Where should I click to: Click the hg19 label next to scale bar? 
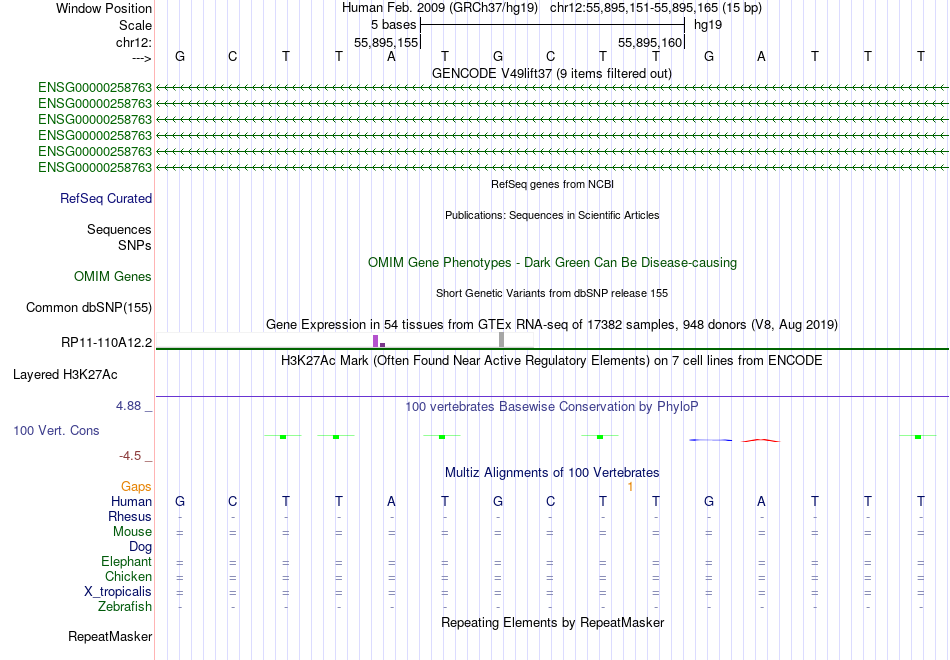pyautogui.click(x=708, y=25)
